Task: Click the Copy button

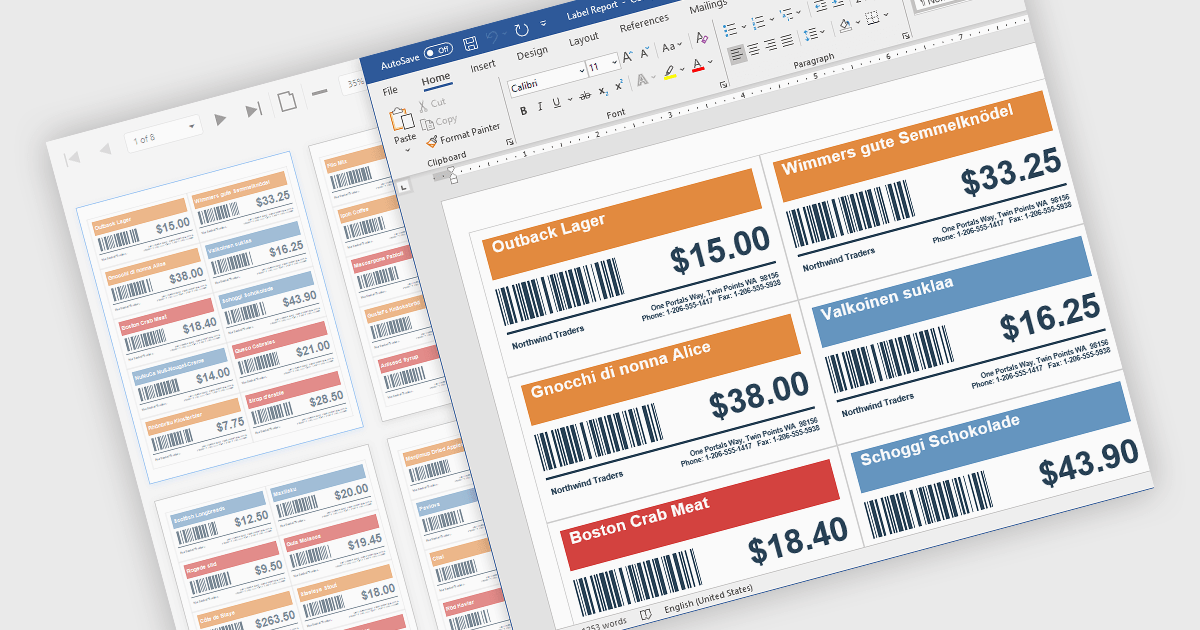Action: click(439, 121)
